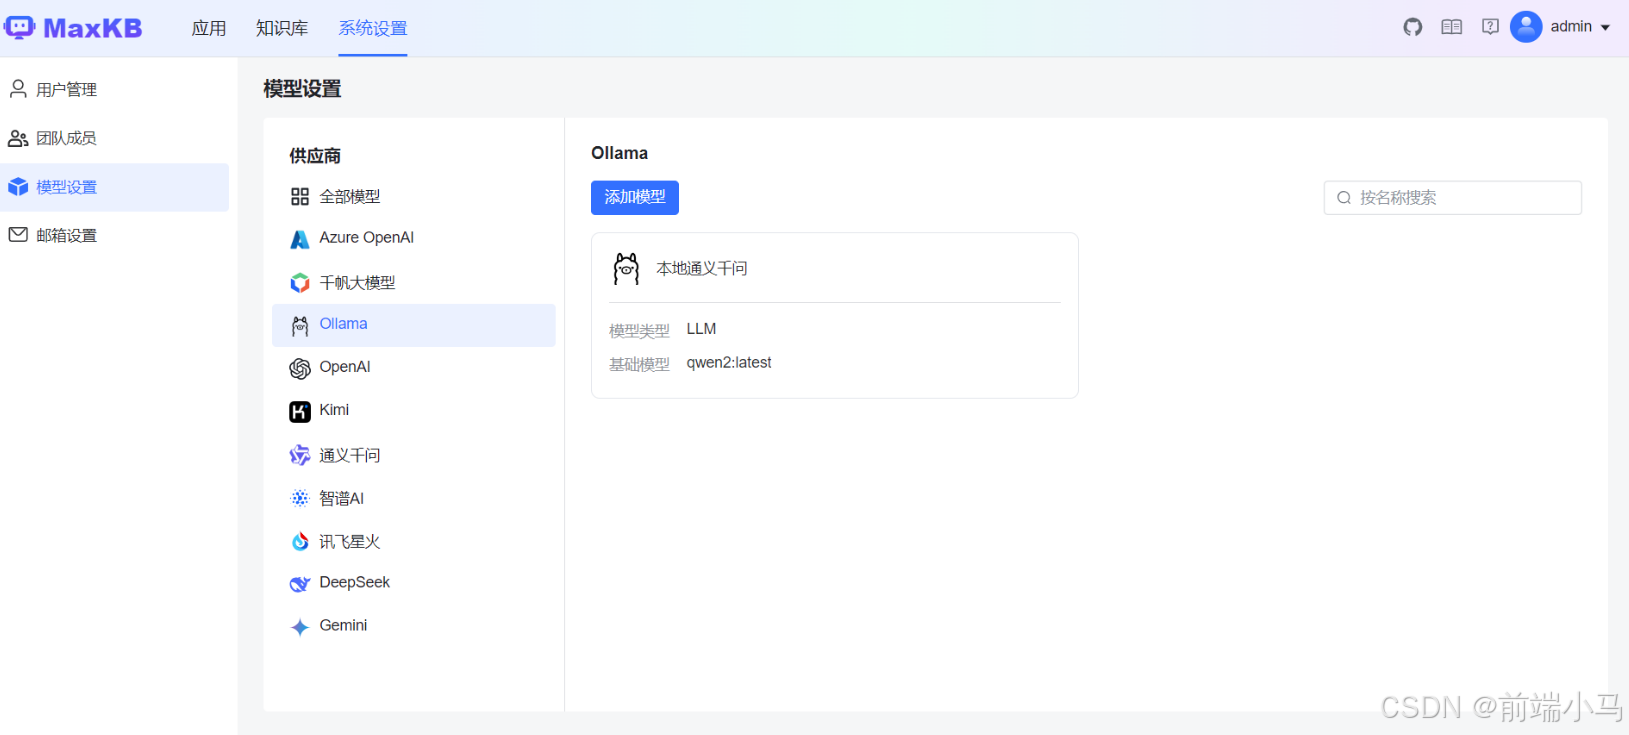
Task: Select Ollama supplier label
Action: [343, 324]
